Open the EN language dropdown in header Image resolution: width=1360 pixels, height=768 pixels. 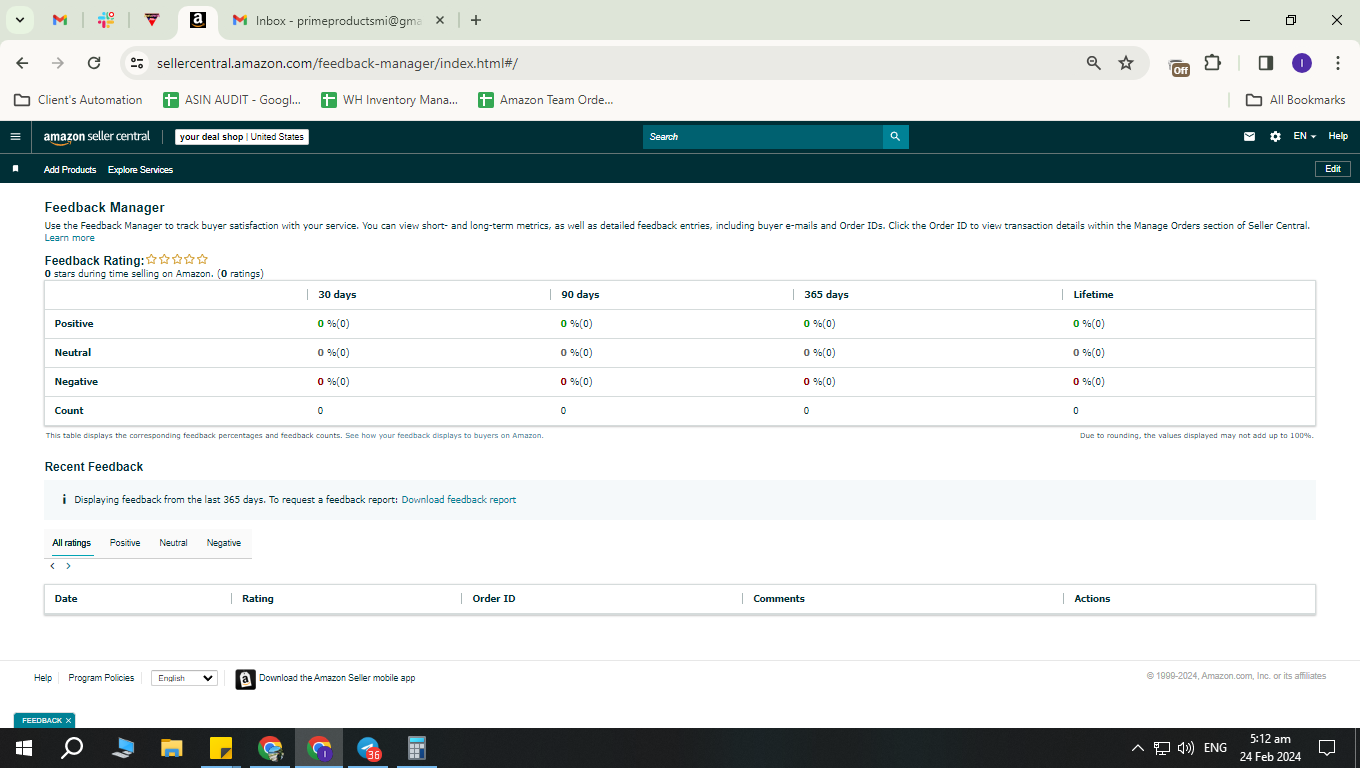[1304, 136]
